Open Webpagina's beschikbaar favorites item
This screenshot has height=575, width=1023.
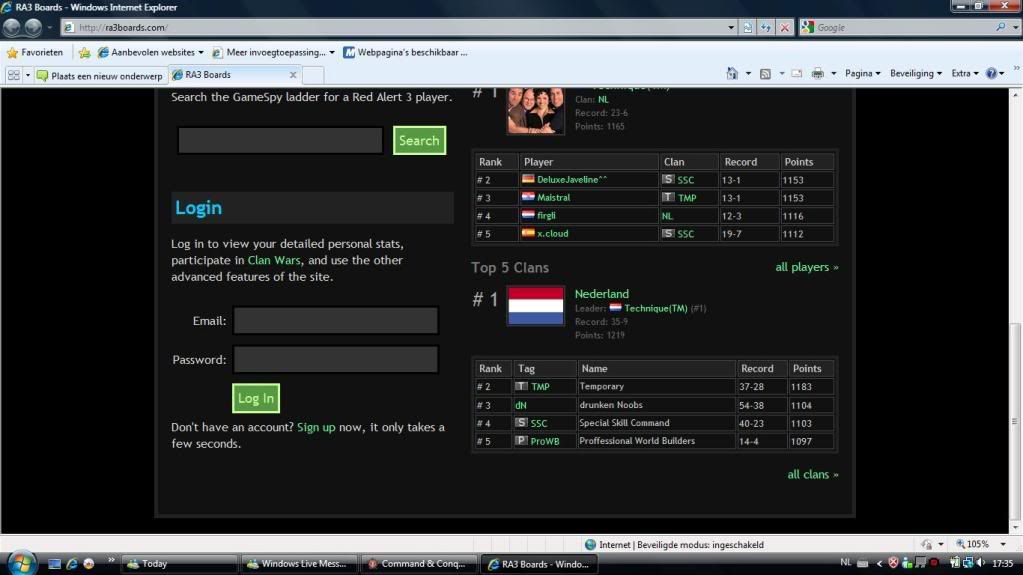406,52
